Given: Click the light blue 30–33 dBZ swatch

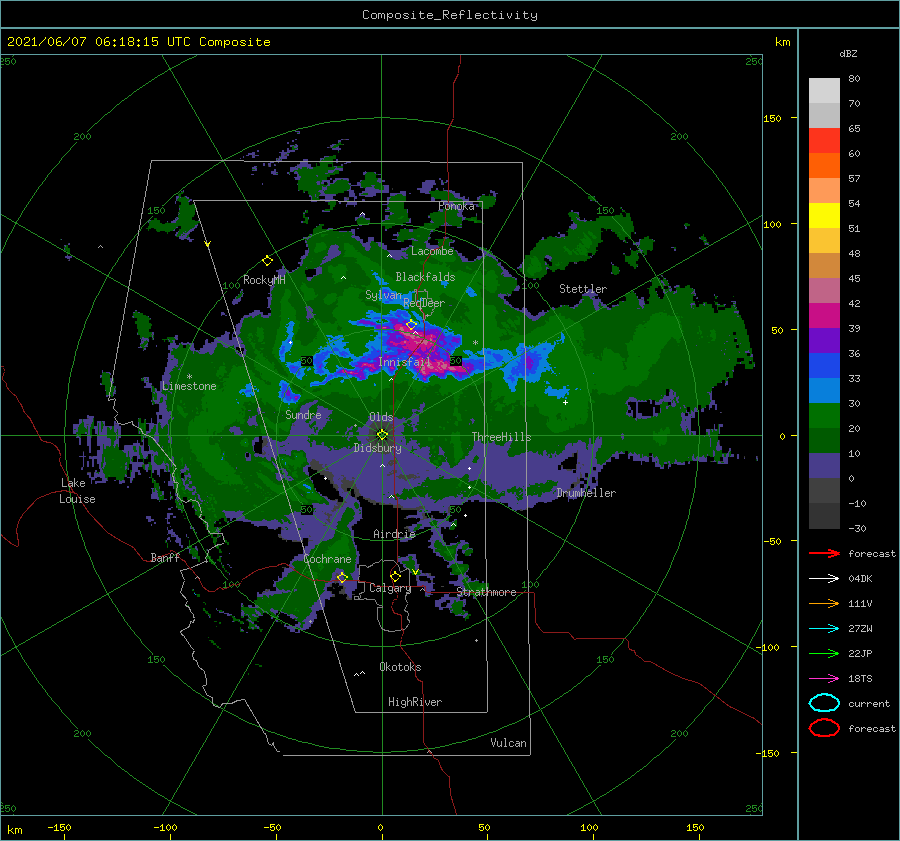Looking at the screenshot, I should coord(824,391).
